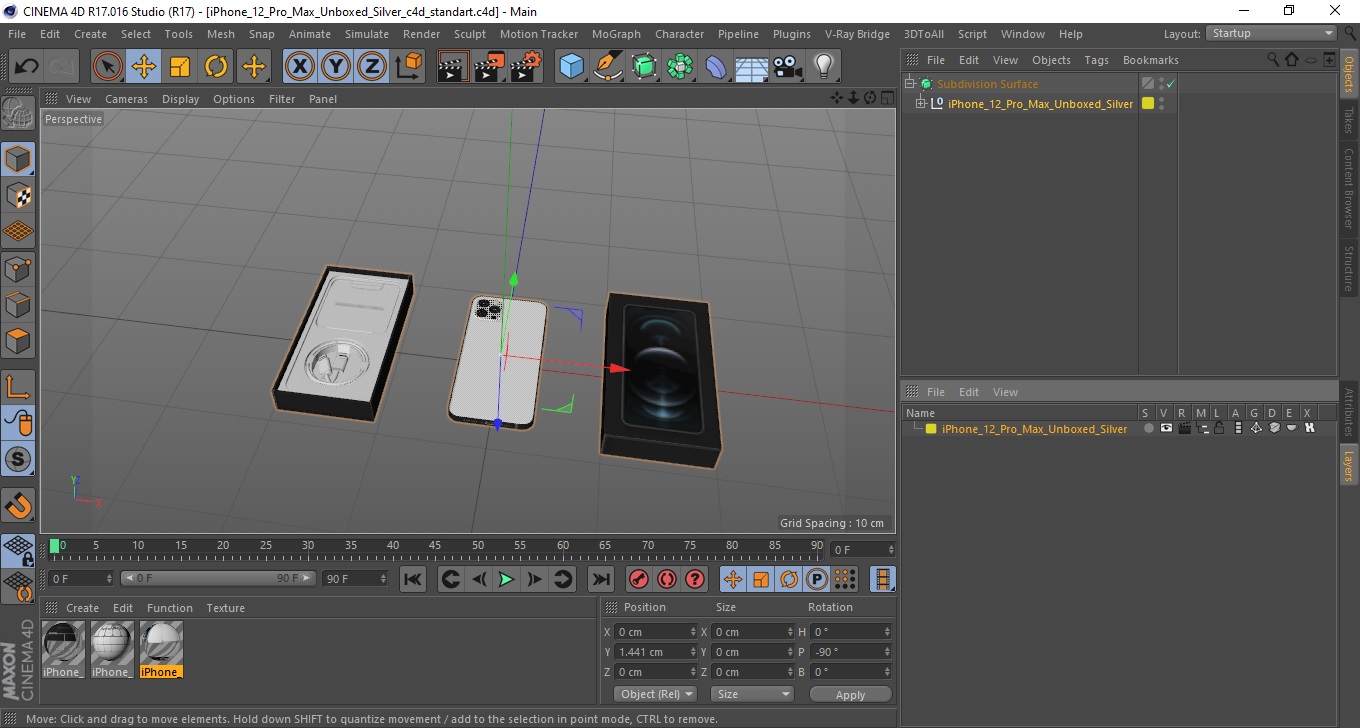This screenshot has width=1360, height=728.
Task: Toggle layer Render clapper icon
Action: (x=1184, y=429)
